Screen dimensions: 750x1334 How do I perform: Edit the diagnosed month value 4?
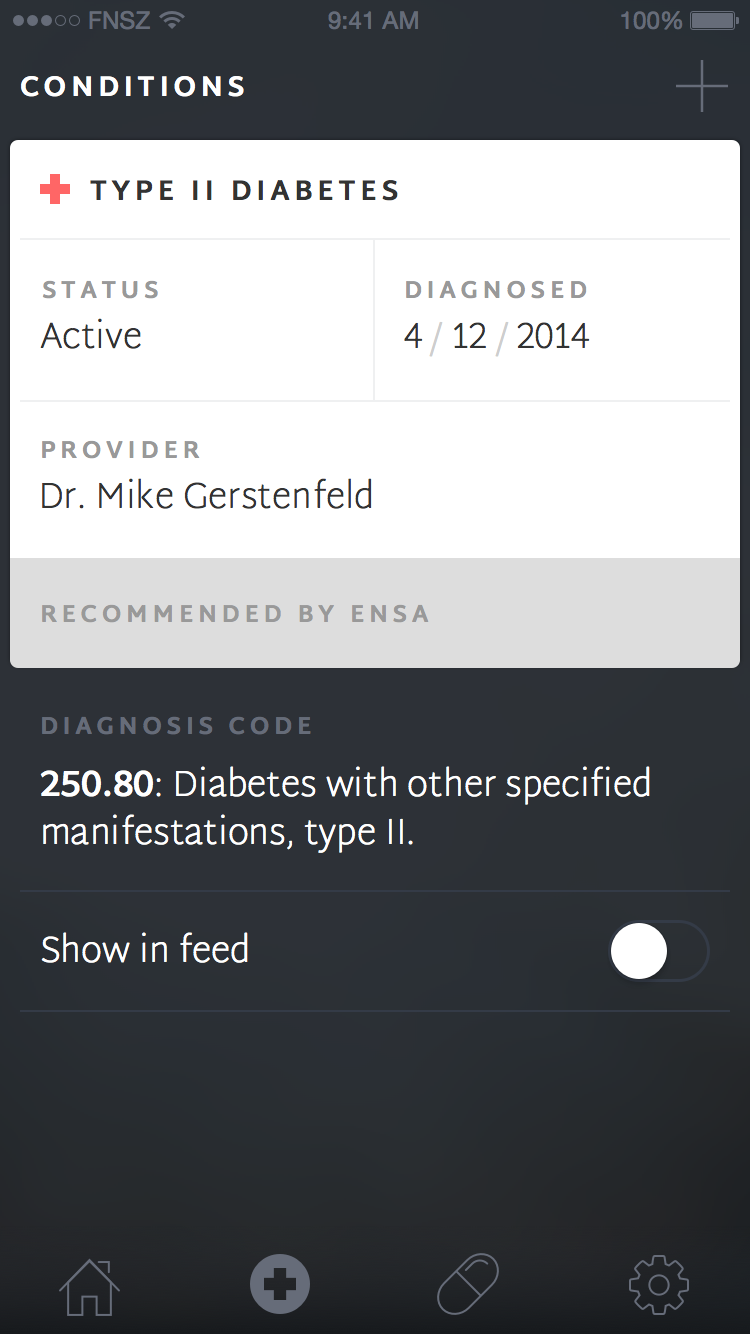pos(413,336)
